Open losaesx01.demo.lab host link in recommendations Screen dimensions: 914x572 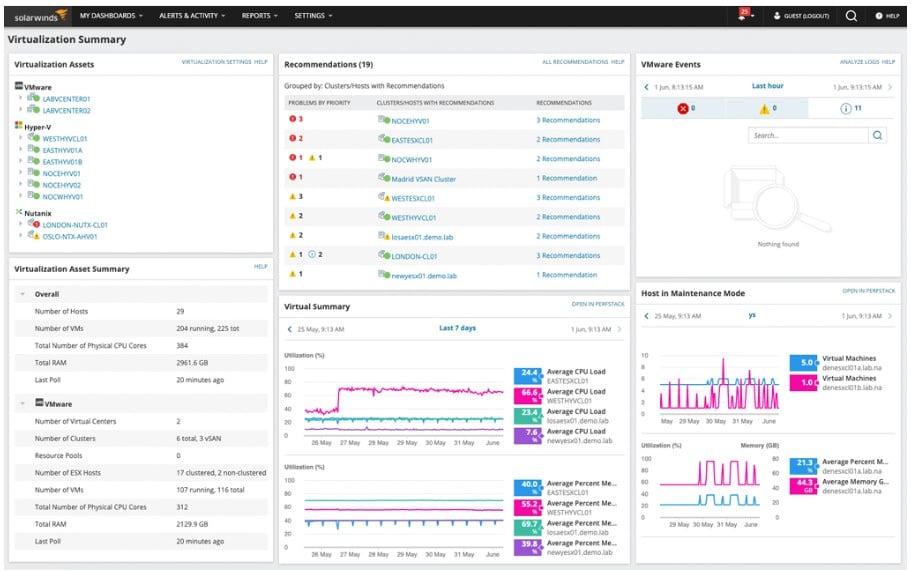[422, 237]
